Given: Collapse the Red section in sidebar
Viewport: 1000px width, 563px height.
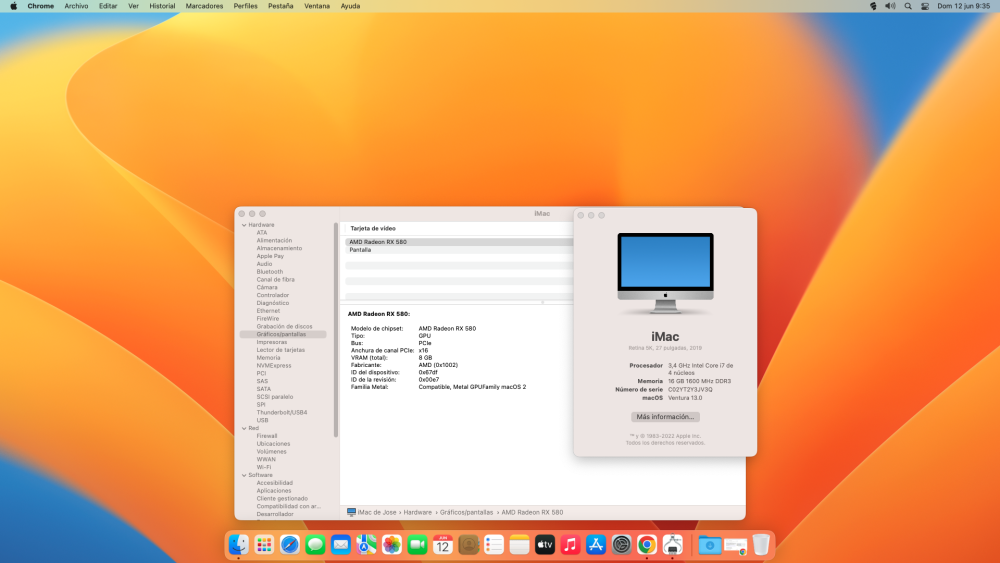Looking at the screenshot, I should coord(244,428).
